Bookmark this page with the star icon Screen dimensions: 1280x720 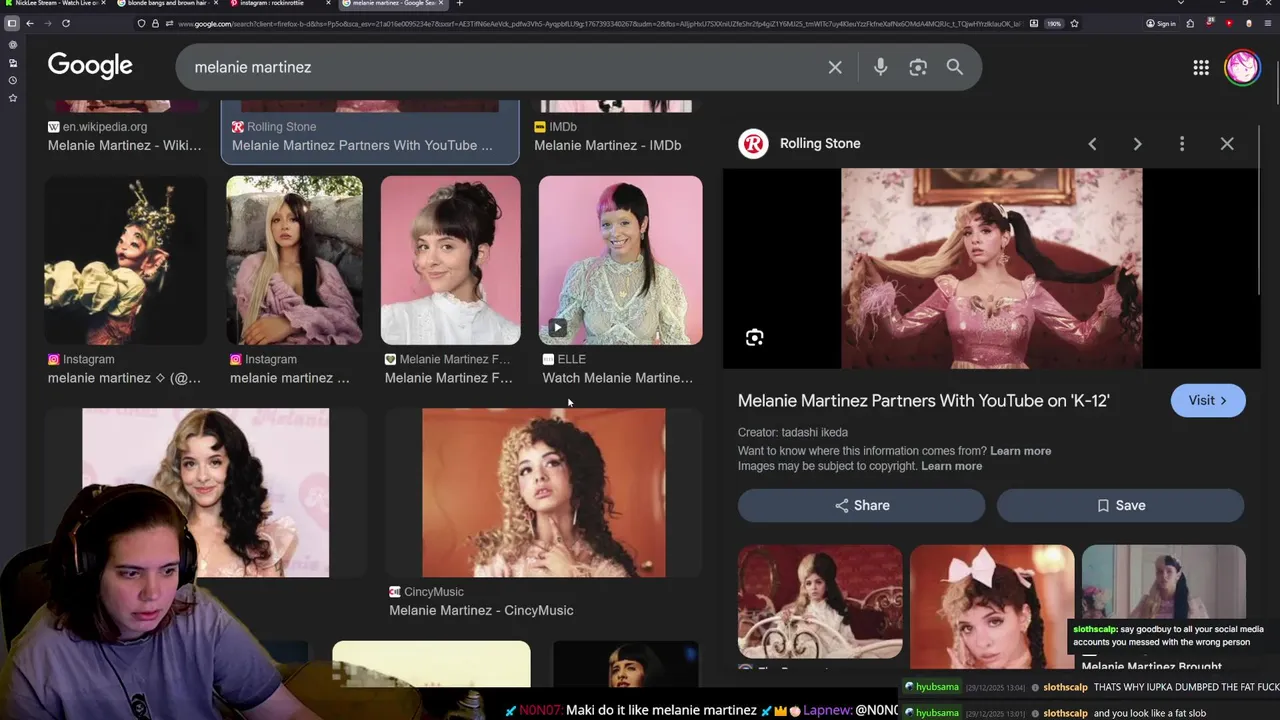(1074, 23)
